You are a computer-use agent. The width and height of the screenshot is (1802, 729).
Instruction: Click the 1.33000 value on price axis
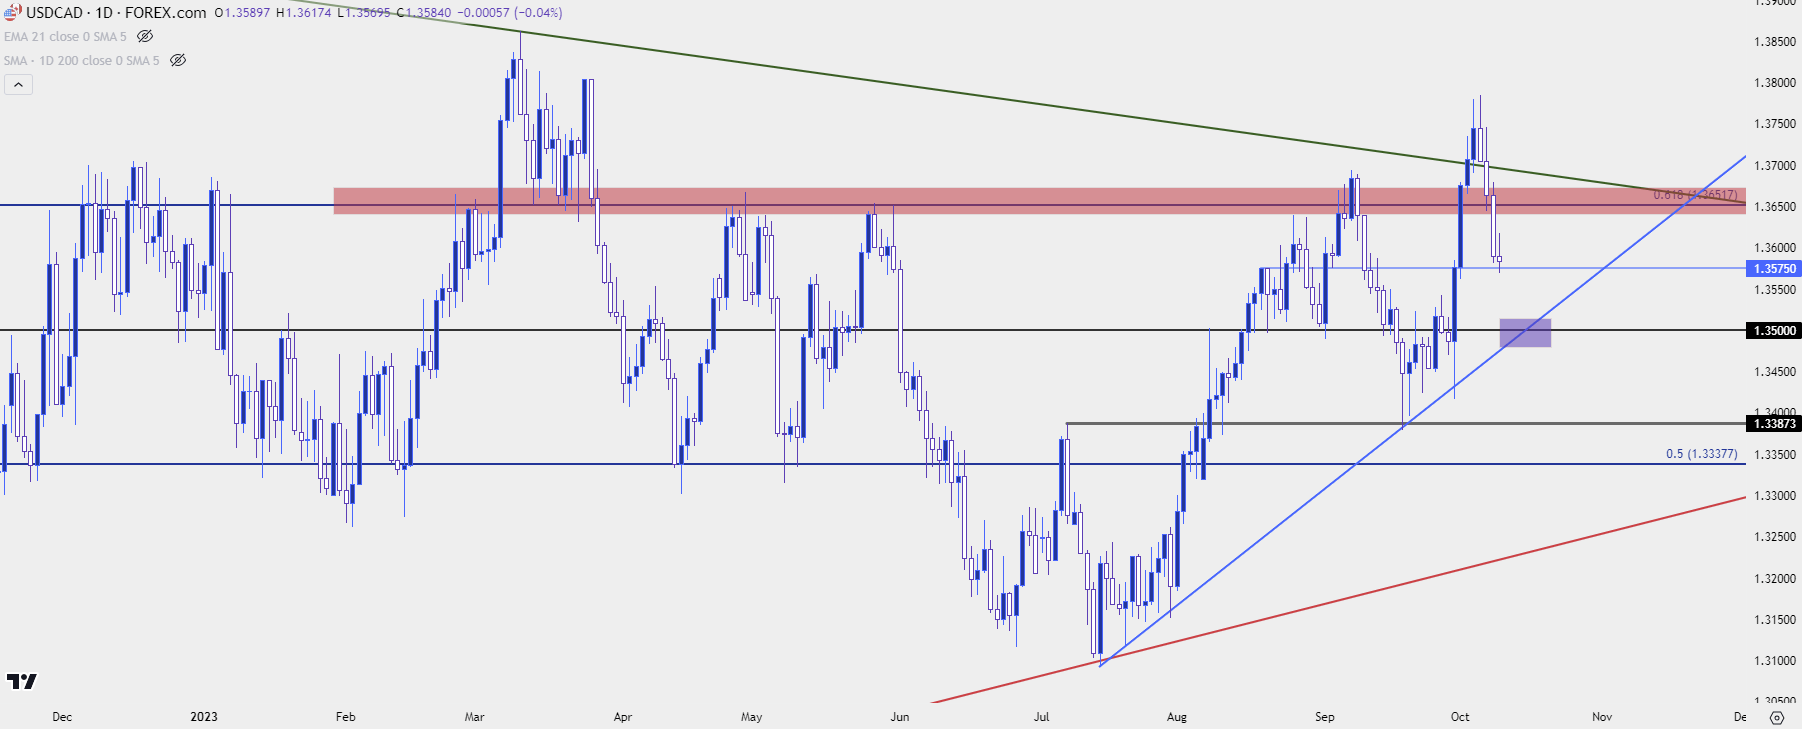[1775, 496]
